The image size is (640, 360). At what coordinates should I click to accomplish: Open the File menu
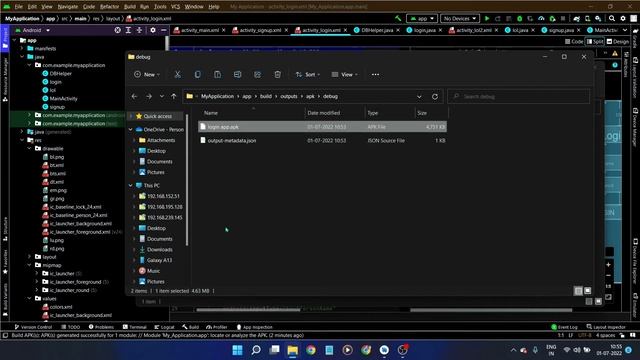[x=18, y=7]
